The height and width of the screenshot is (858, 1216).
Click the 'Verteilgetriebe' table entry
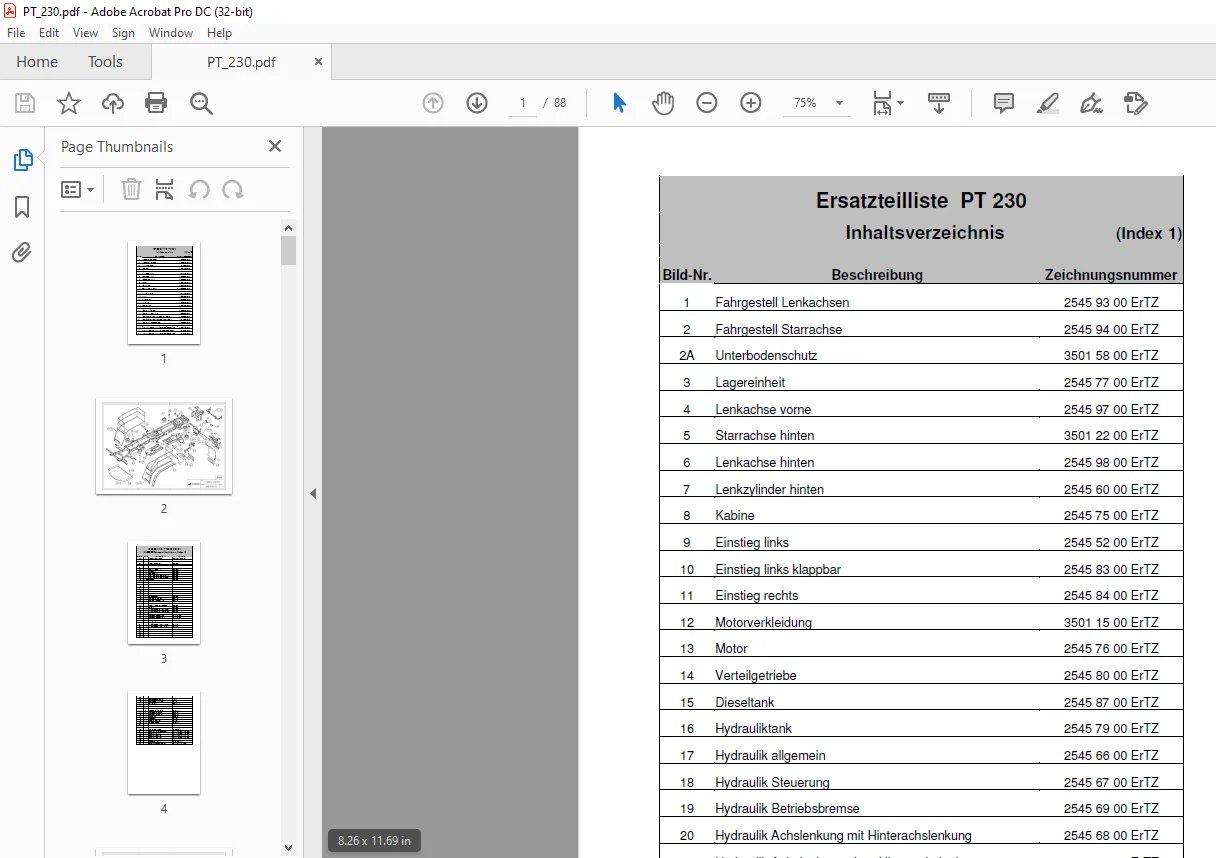tap(756, 676)
